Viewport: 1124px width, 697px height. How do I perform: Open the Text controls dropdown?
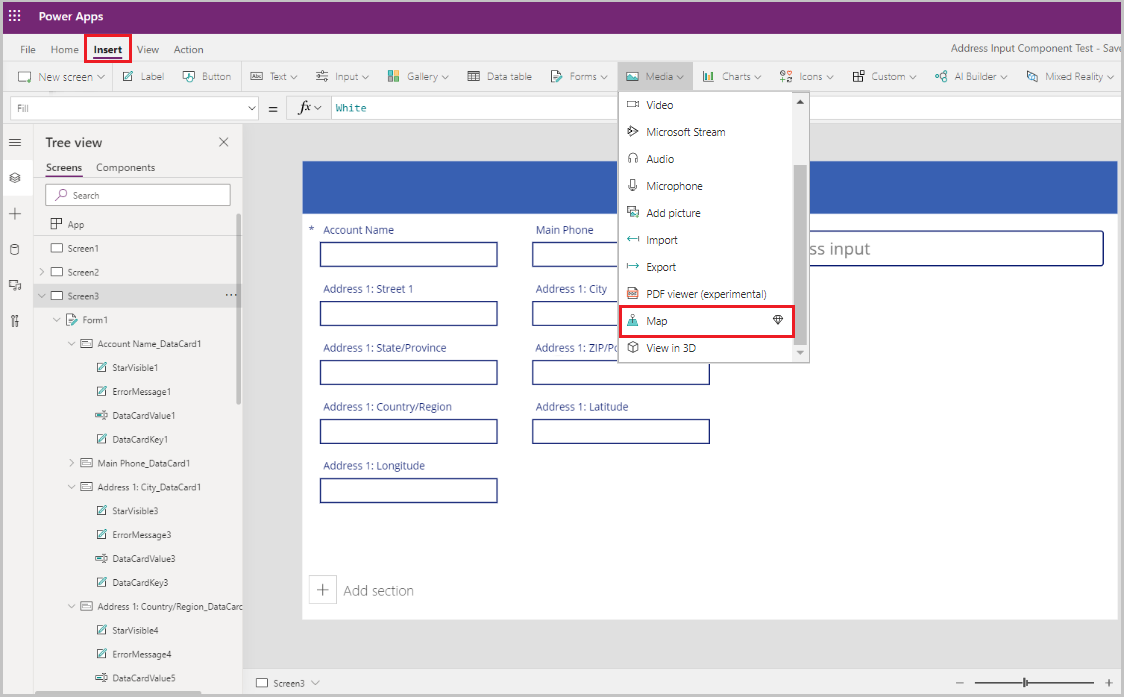click(x=273, y=77)
